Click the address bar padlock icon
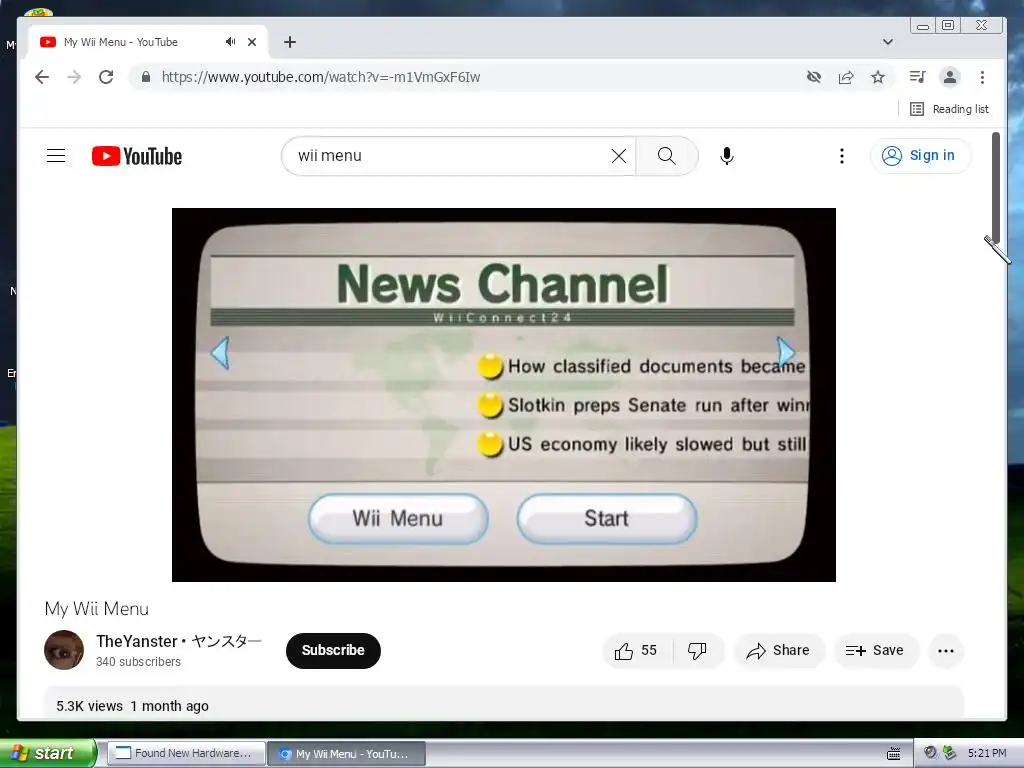Viewport: 1024px width, 768px height. pos(146,77)
